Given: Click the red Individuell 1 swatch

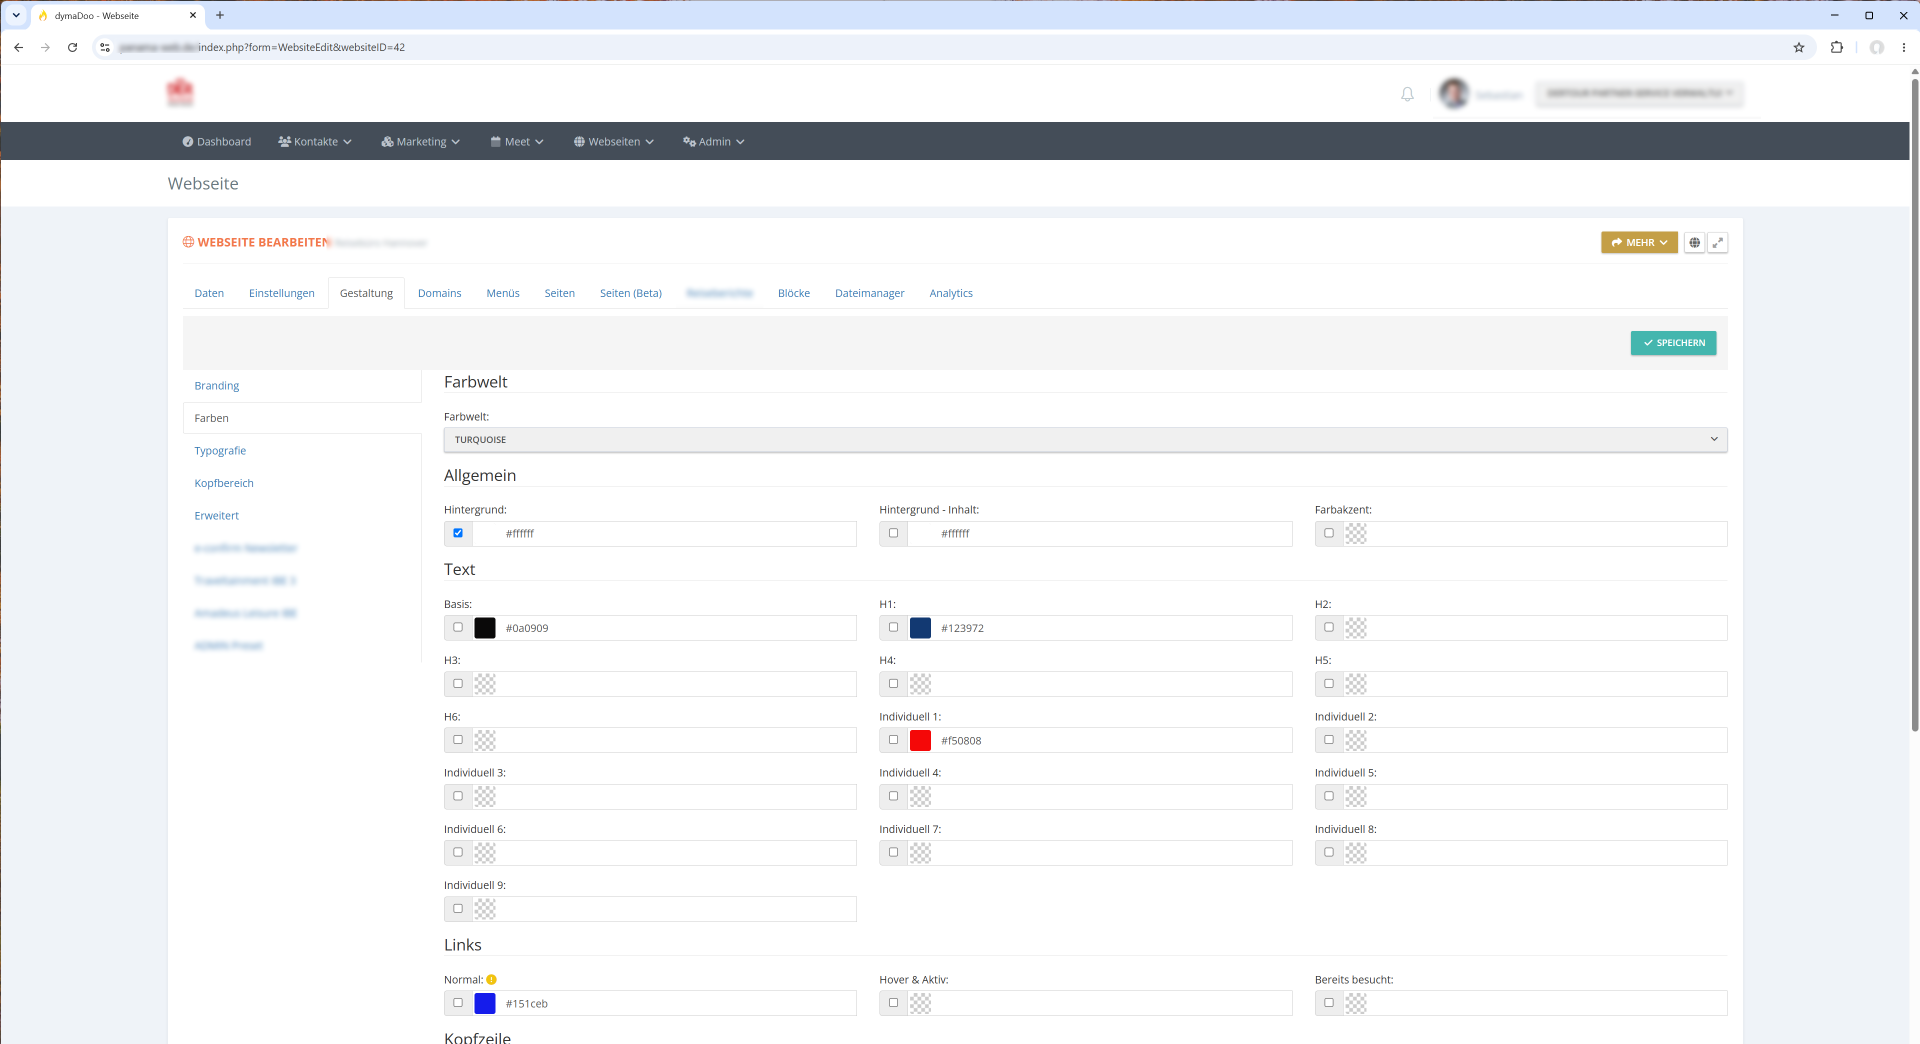Looking at the screenshot, I should [x=920, y=740].
